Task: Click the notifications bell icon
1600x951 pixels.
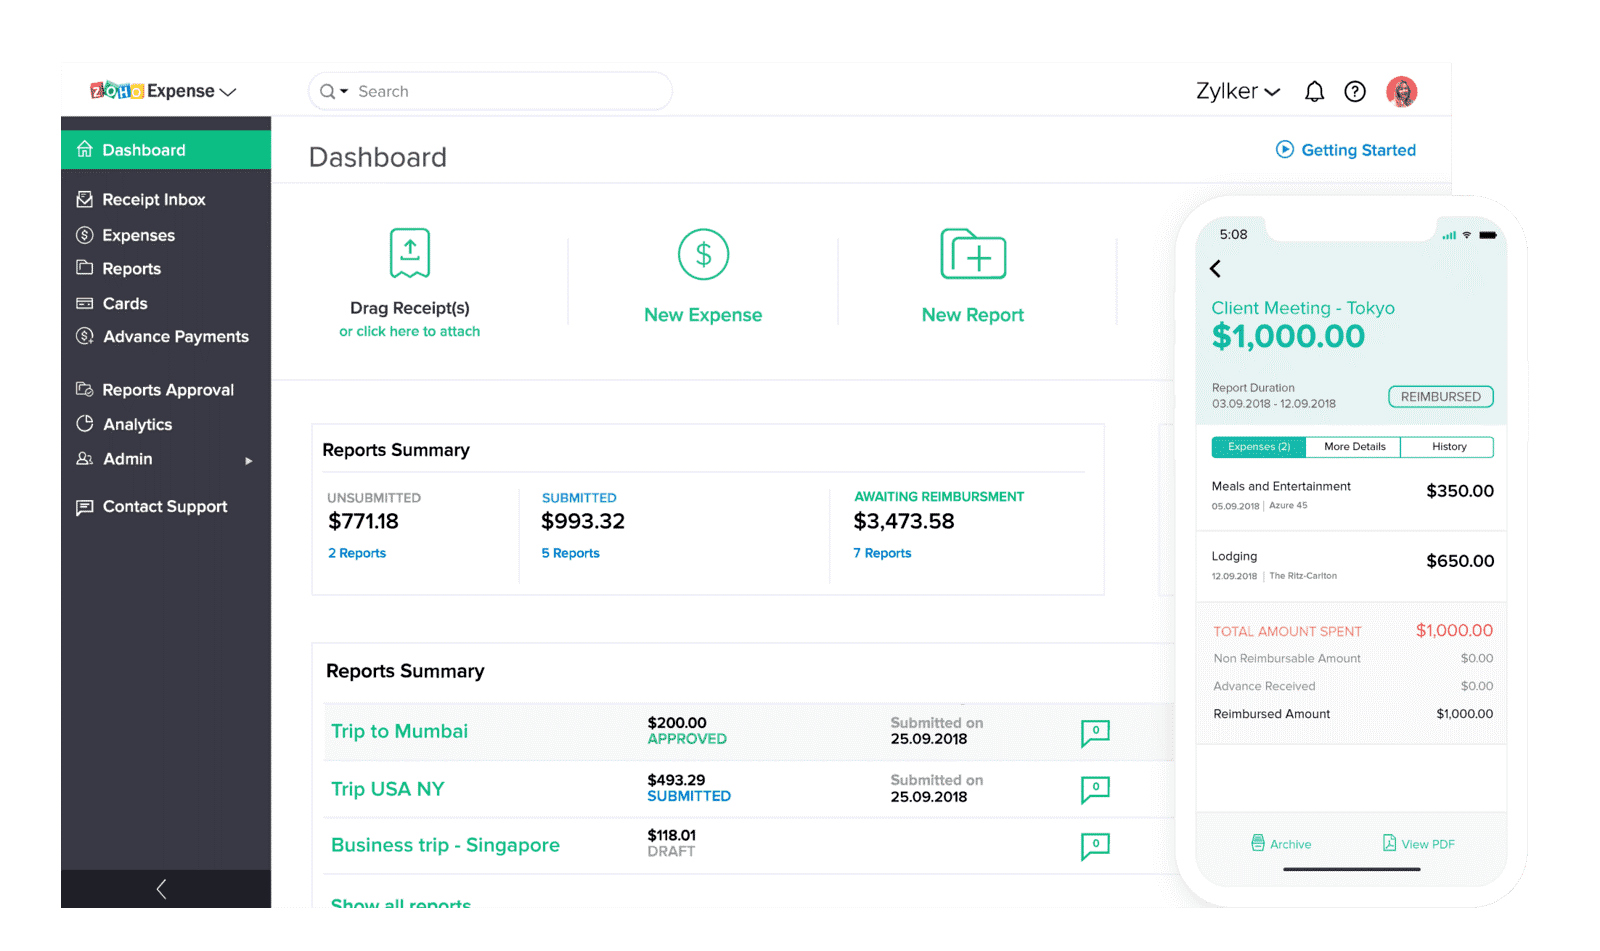Action: [x=1314, y=92]
